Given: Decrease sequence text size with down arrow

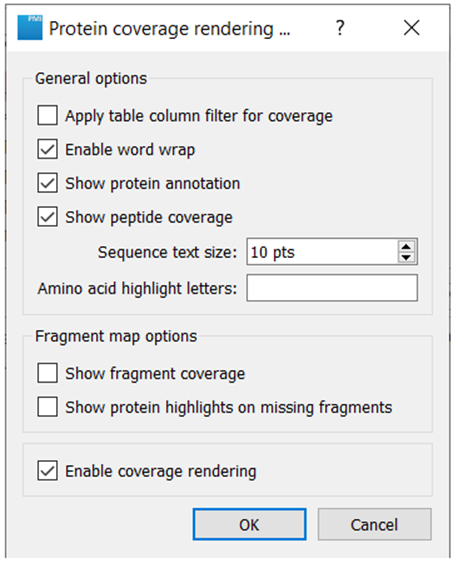Looking at the screenshot, I should tap(406, 257).
